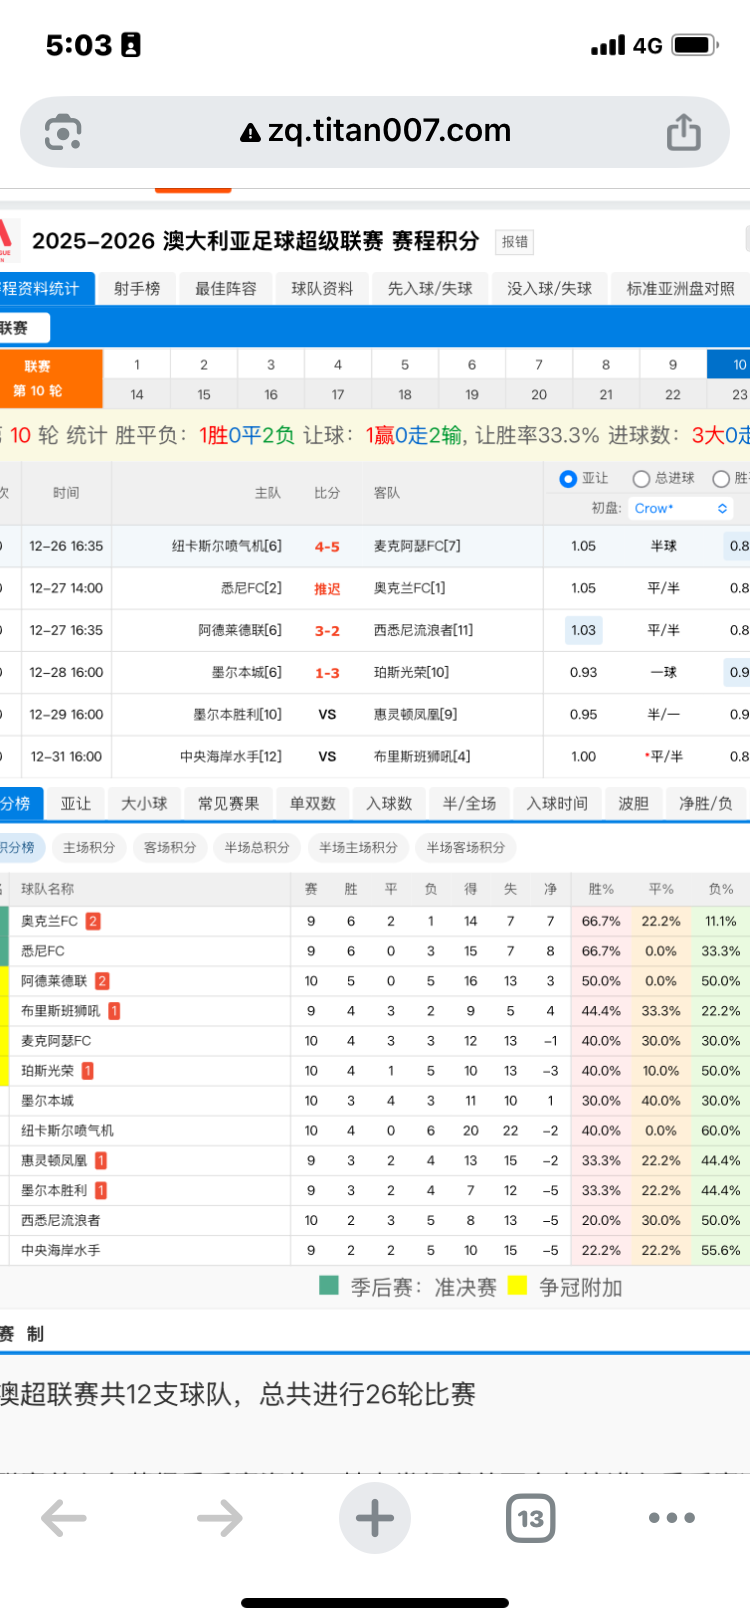This screenshot has height=1624, width=750.
Task: Select round 5 in the round grid
Action: (x=405, y=365)
